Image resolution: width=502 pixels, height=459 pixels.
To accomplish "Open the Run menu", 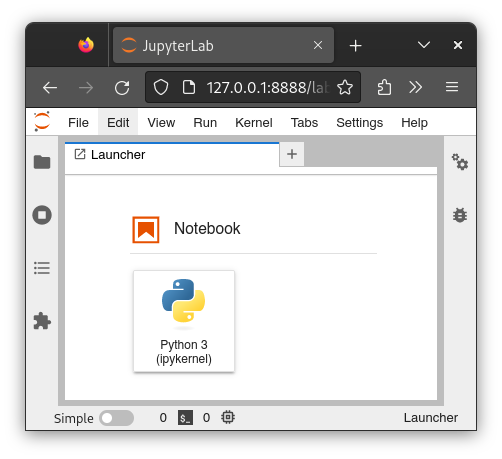I will pyautogui.click(x=205, y=123).
